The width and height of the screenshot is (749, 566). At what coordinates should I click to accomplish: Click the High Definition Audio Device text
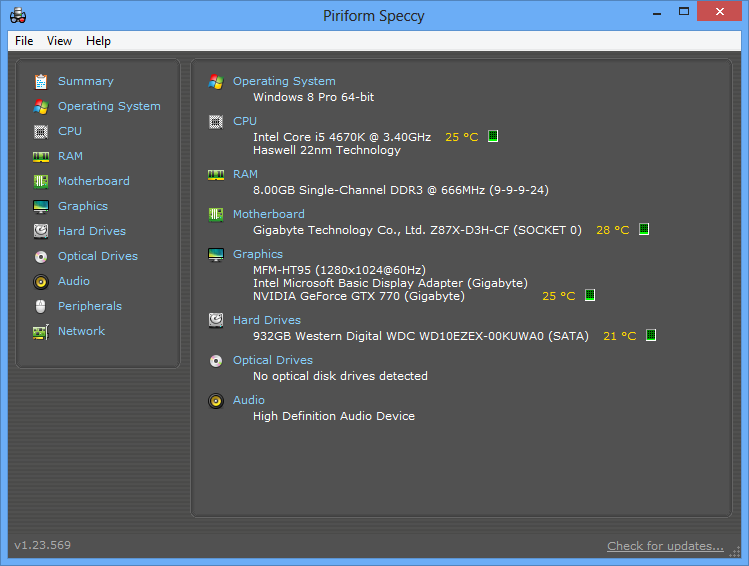334,416
